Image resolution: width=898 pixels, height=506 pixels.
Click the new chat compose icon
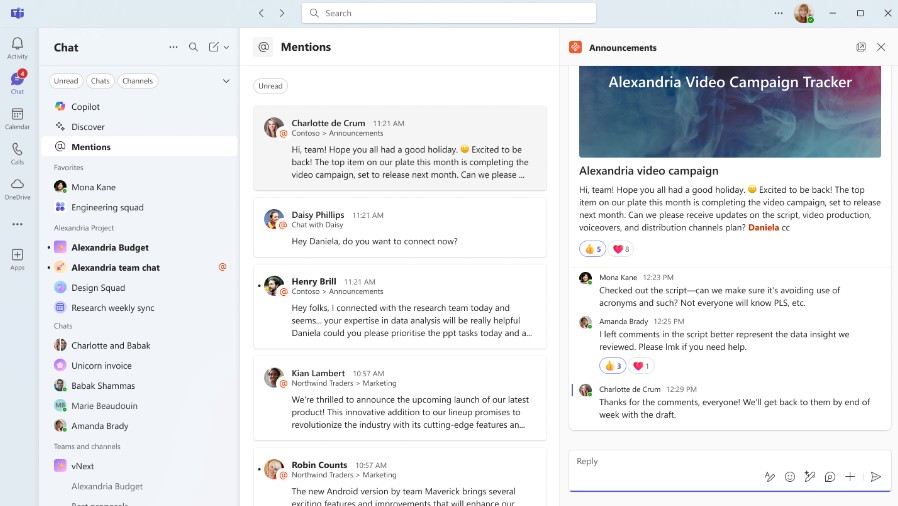[214, 47]
